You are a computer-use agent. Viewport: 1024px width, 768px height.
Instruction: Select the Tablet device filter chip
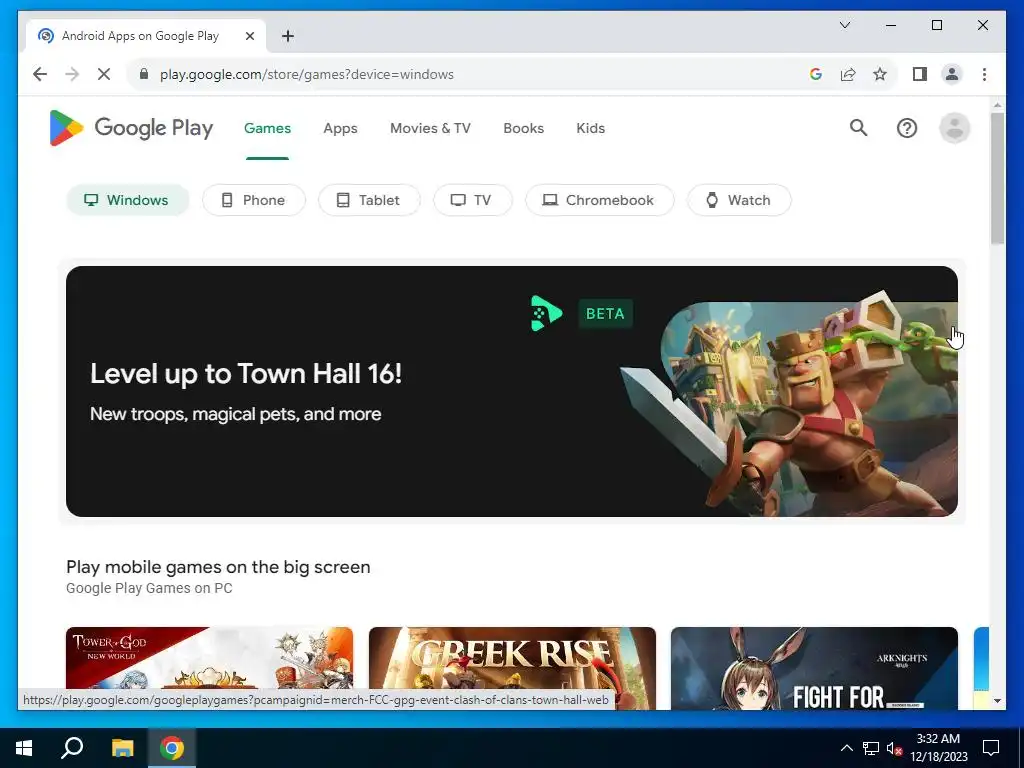[x=369, y=200]
